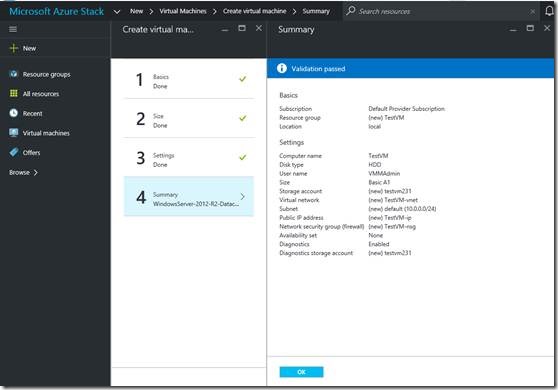Open Offers menu item
The width and height of the screenshot is (558, 390).
[31, 153]
